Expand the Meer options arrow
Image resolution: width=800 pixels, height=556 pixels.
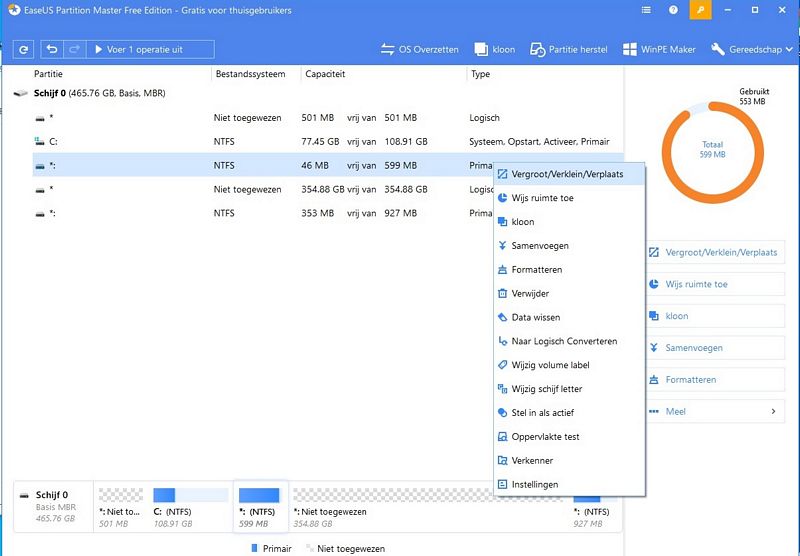click(x=773, y=411)
